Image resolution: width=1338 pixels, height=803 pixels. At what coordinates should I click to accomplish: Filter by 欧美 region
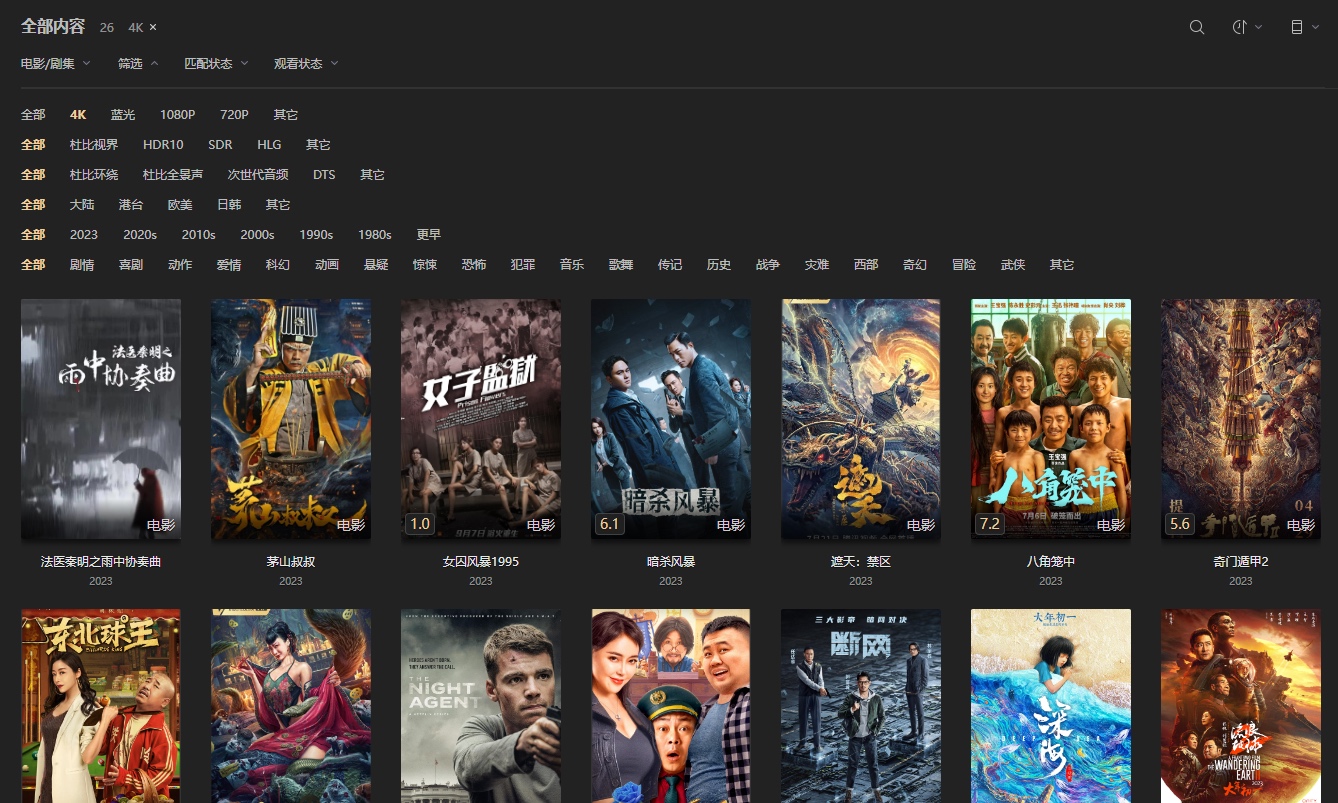180,205
